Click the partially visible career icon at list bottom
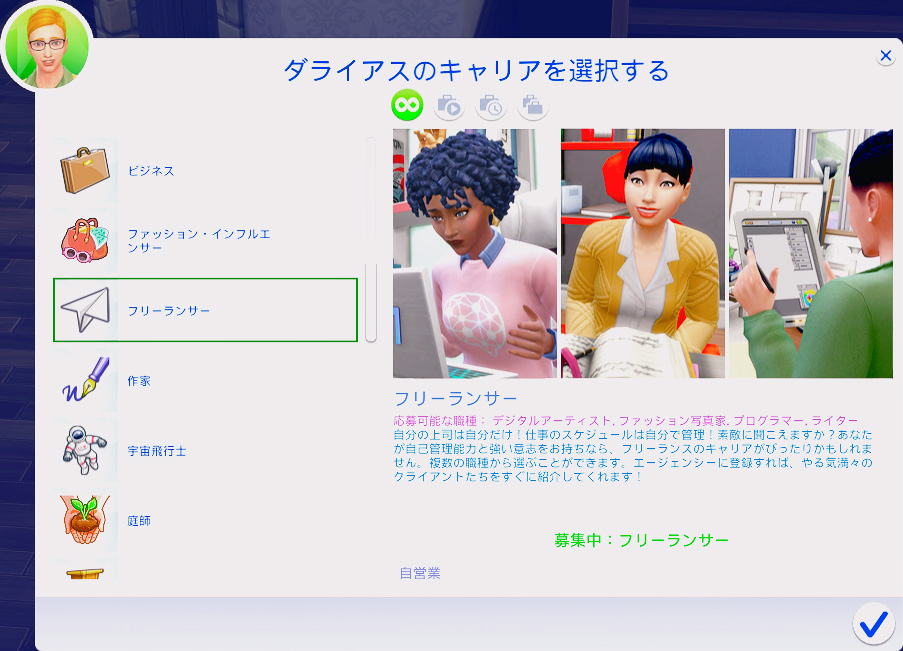The image size is (903, 651). (84, 575)
